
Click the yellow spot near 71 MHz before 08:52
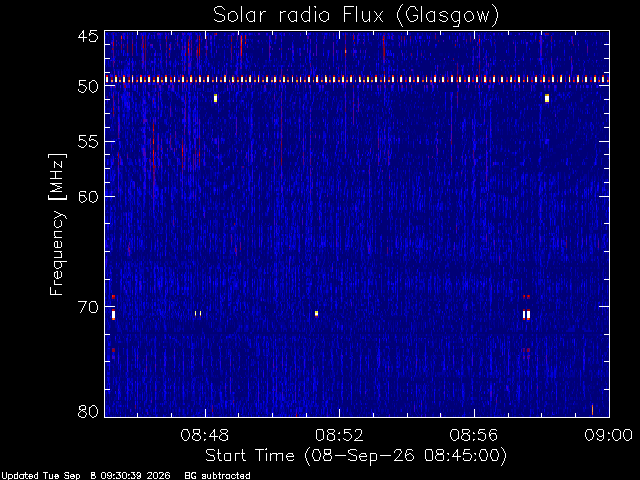click(x=316, y=313)
